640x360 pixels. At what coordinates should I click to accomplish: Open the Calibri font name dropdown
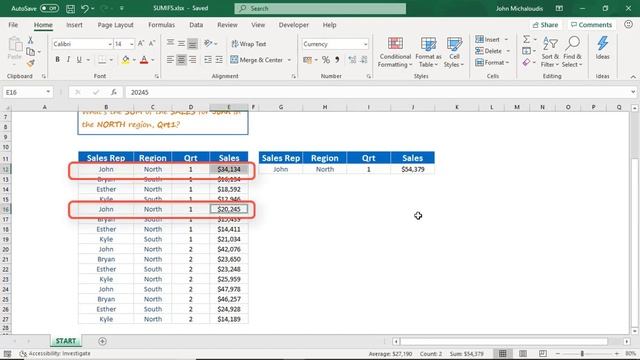[x=110, y=44]
